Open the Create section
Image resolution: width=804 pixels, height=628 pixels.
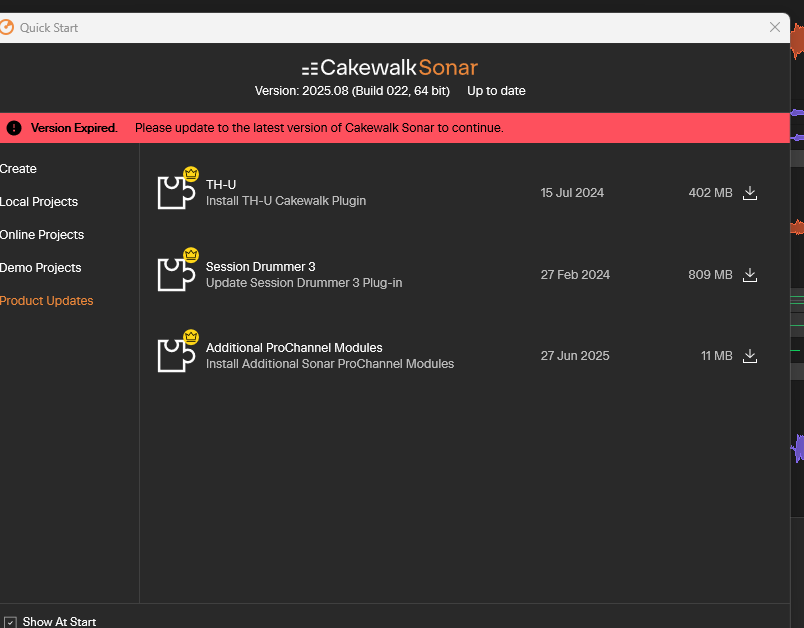18,169
